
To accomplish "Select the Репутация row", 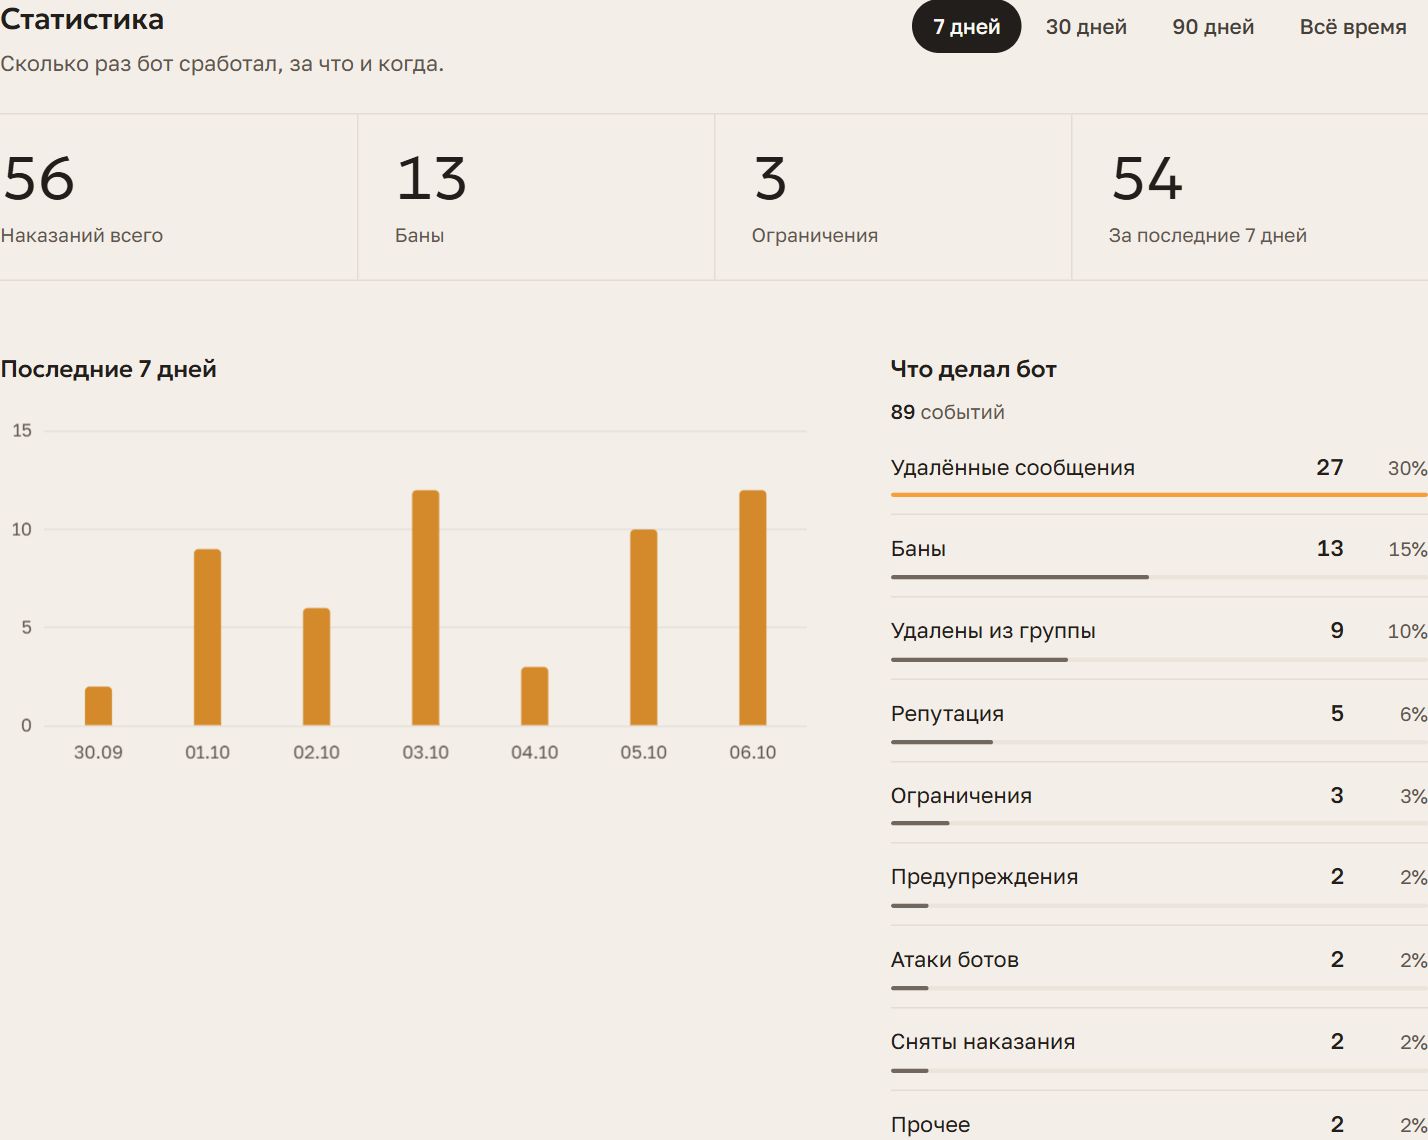I will (x=1159, y=721).
